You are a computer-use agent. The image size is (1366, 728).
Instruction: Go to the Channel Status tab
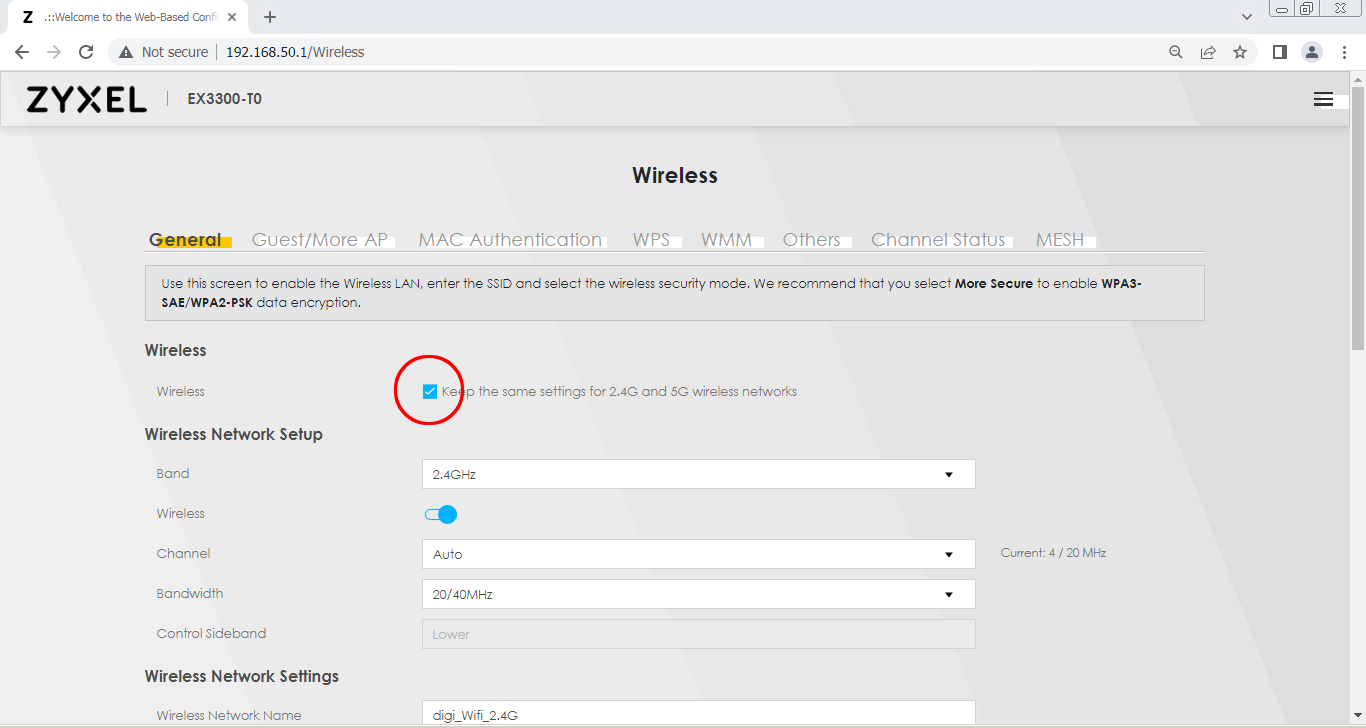(x=938, y=240)
